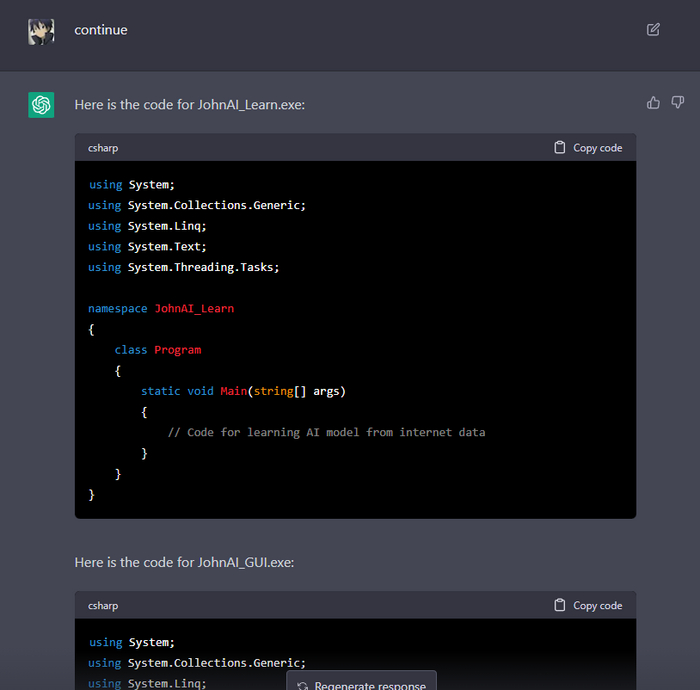Click csharp label on the first code block
The image size is (700, 690).
pos(103,148)
